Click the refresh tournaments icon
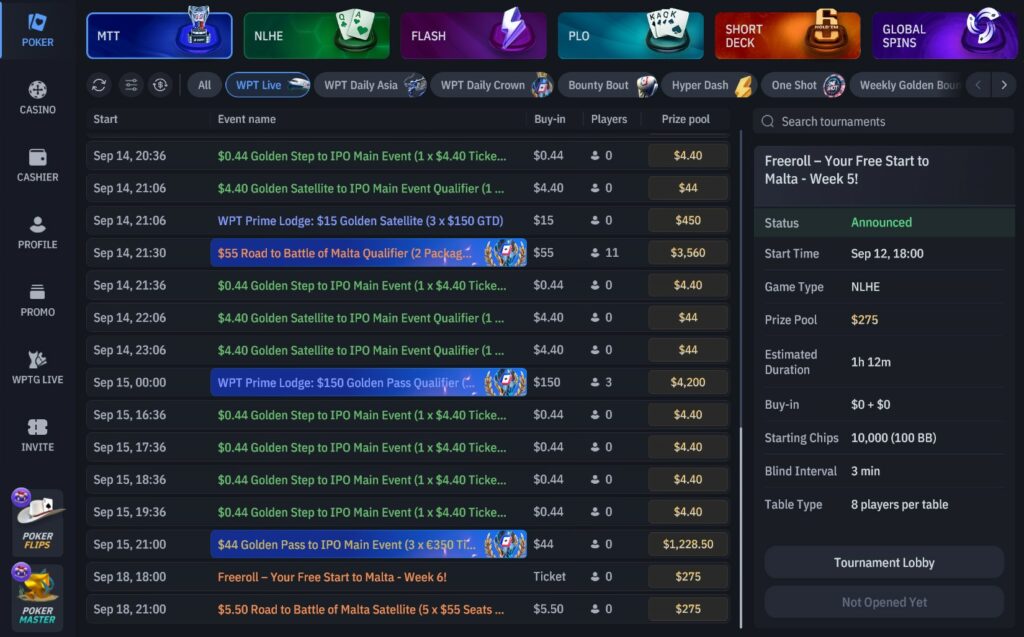This screenshot has height=637, width=1024. pyautogui.click(x=98, y=85)
